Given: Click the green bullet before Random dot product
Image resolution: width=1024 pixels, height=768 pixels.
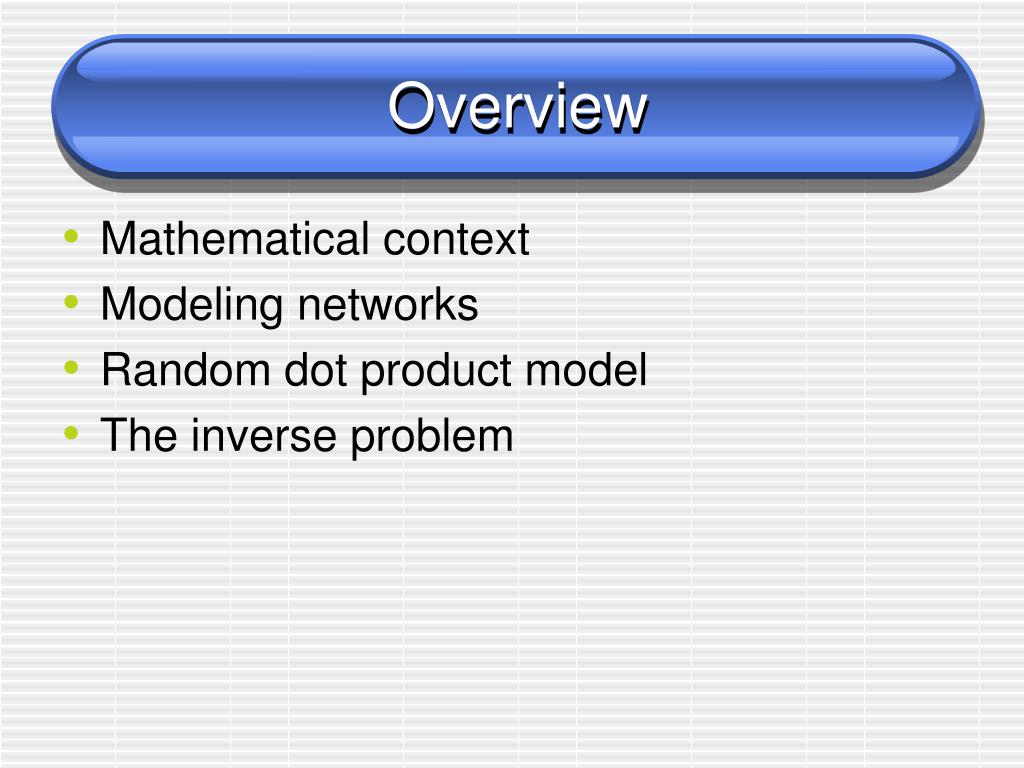Looking at the screenshot, I should pos(71,367).
